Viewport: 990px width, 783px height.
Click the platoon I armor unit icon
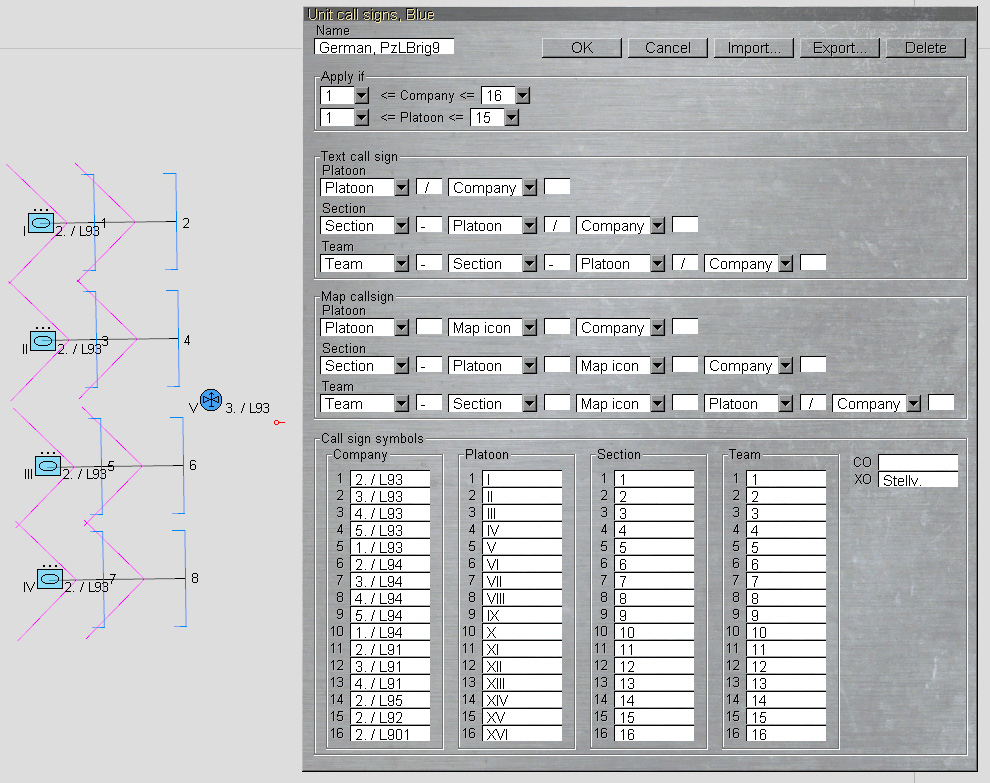point(40,223)
